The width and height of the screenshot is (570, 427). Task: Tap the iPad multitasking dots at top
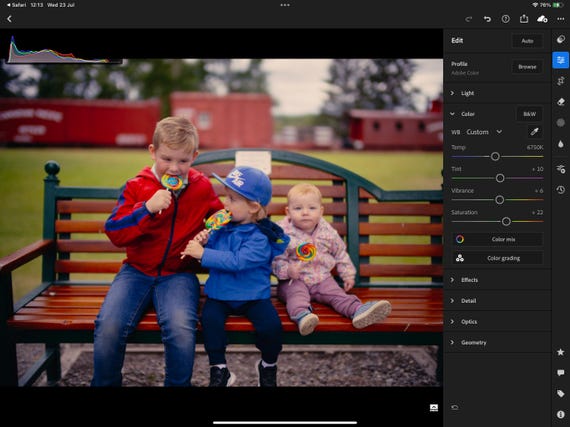tap(285, 5)
